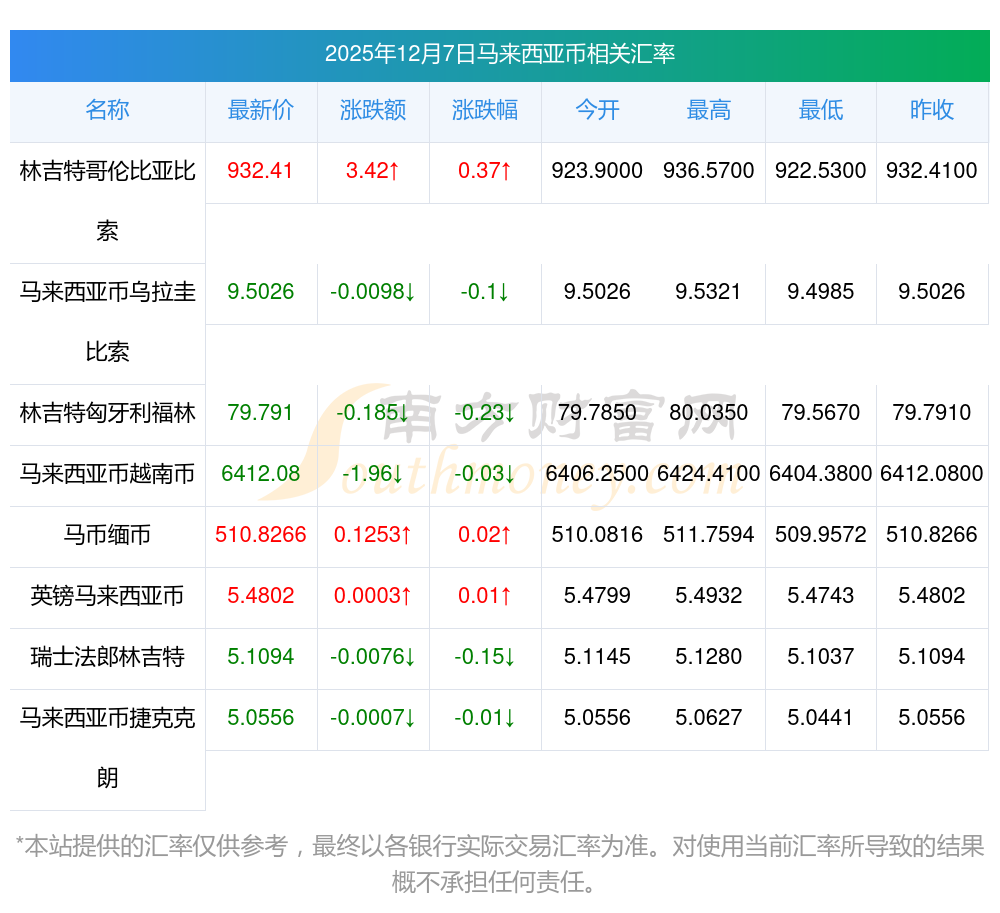The height and width of the screenshot is (913, 1000).
Task: Select the 瑞士法郎林吉特 row name
Action: pos(107,657)
